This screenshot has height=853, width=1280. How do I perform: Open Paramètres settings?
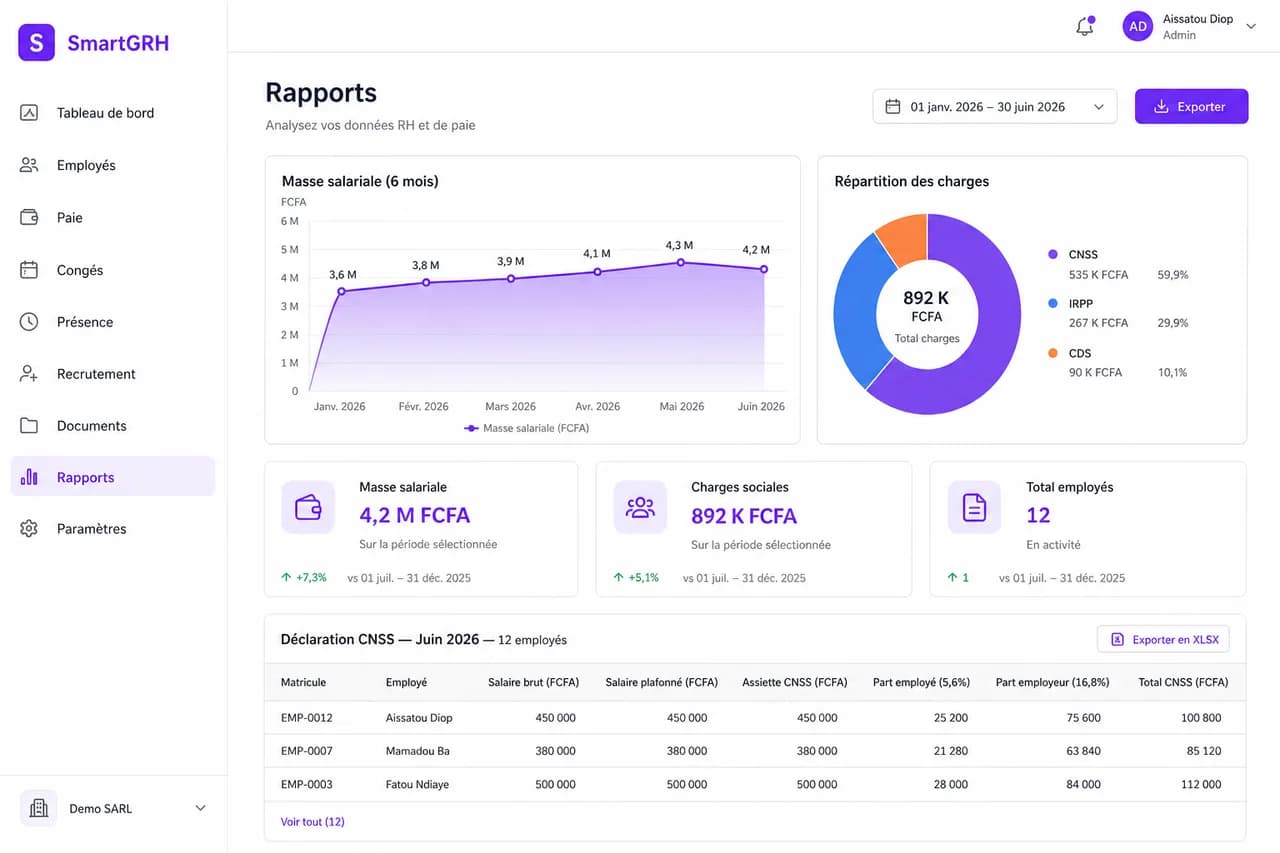tap(112, 529)
